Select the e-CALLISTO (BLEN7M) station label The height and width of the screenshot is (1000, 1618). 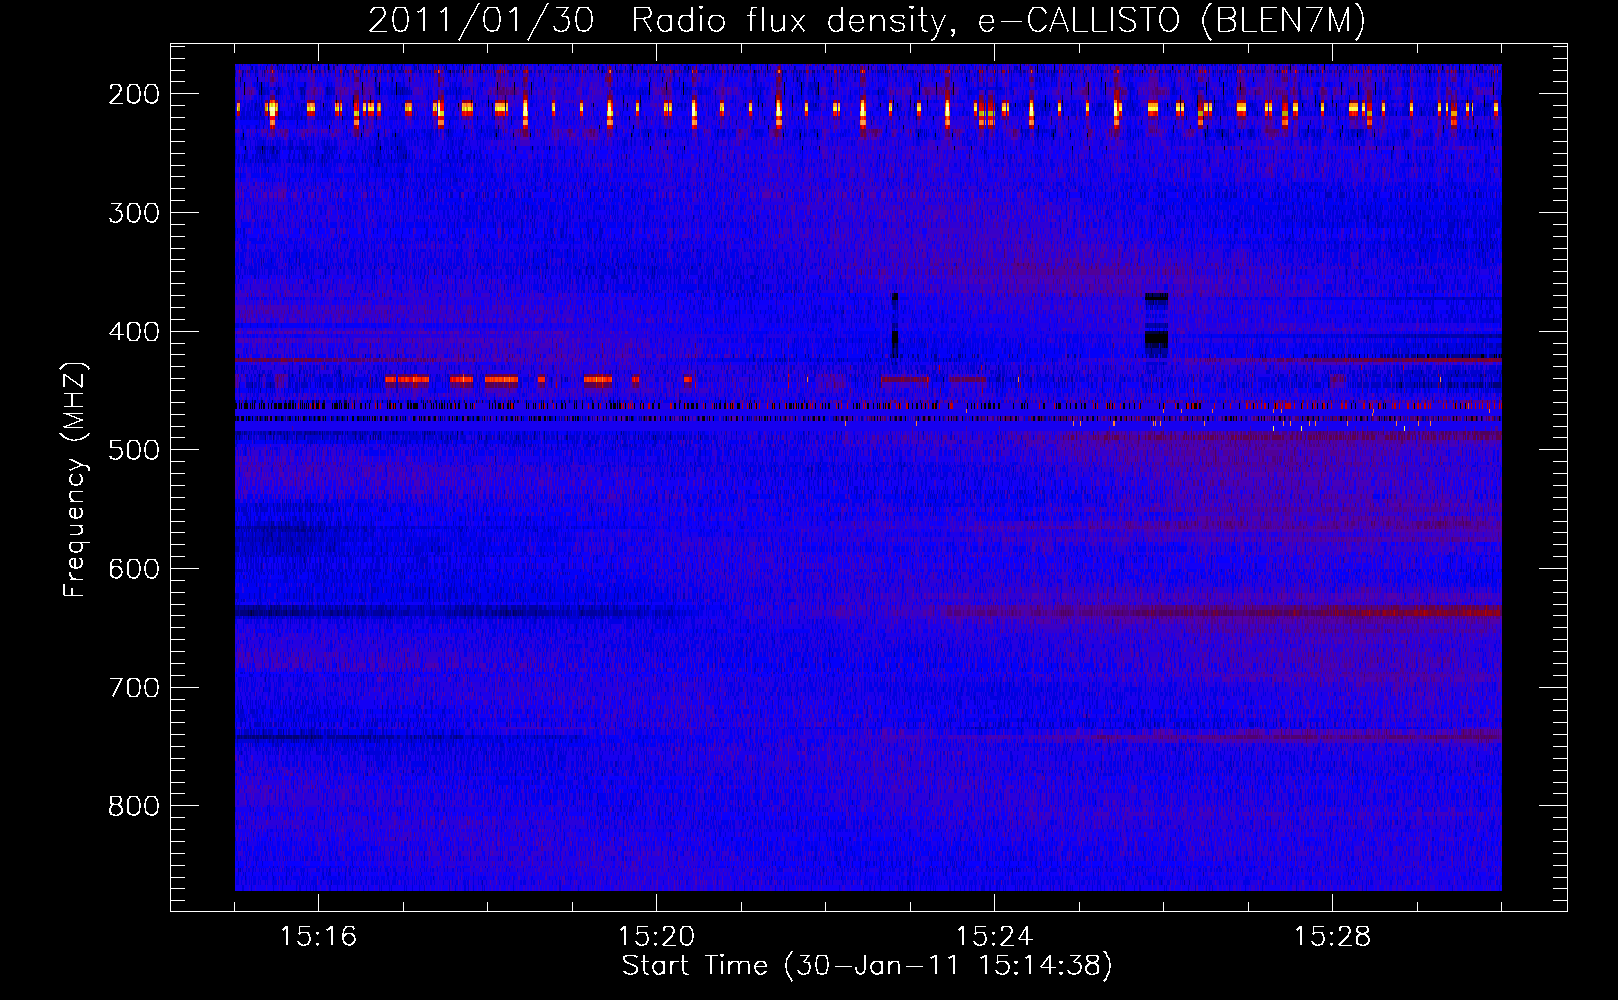[1171, 21]
